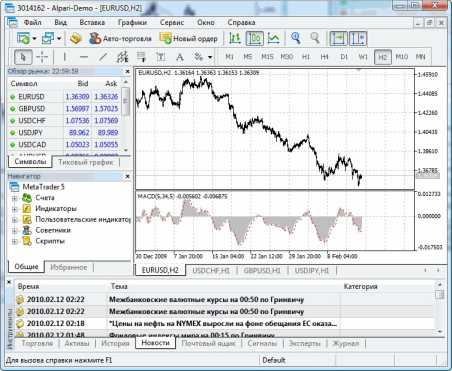The height and width of the screenshot is (371, 452).
Task: Click the Market Watch coins icon
Action: (76, 39)
